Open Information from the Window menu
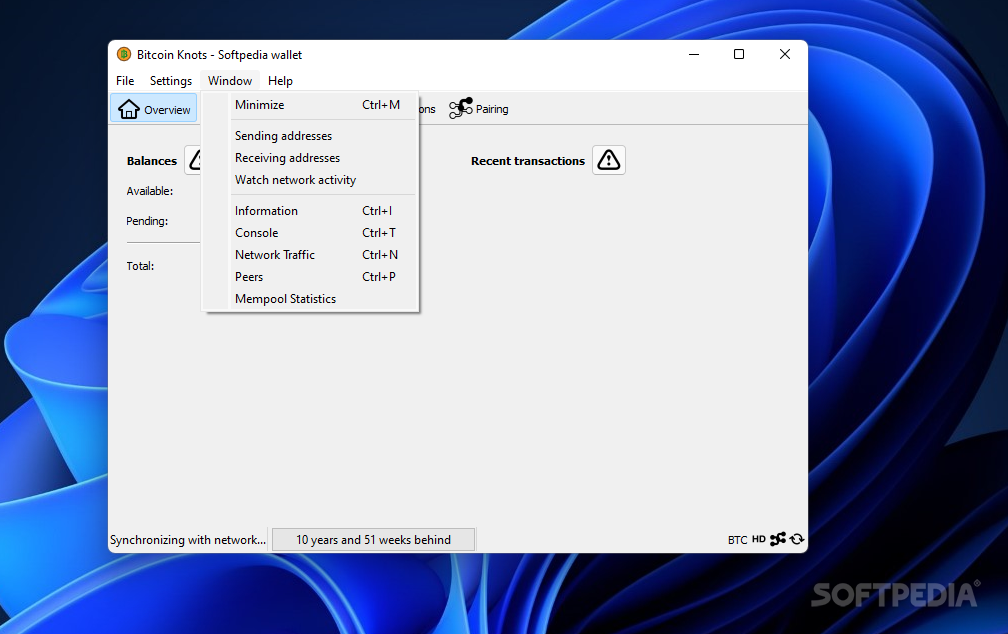The height and width of the screenshot is (634, 1008). pyautogui.click(x=310, y=211)
